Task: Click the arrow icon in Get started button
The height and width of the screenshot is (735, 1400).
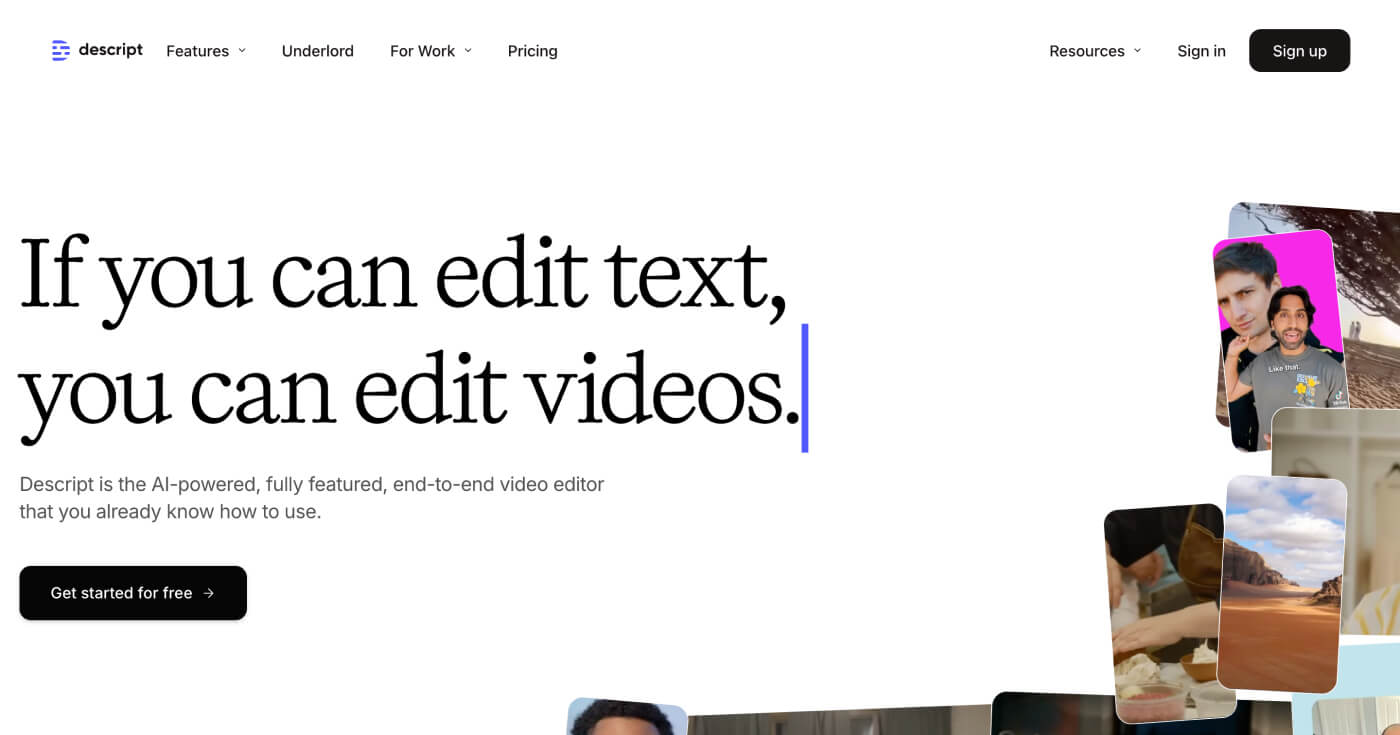Action: [x=209, y=593]
